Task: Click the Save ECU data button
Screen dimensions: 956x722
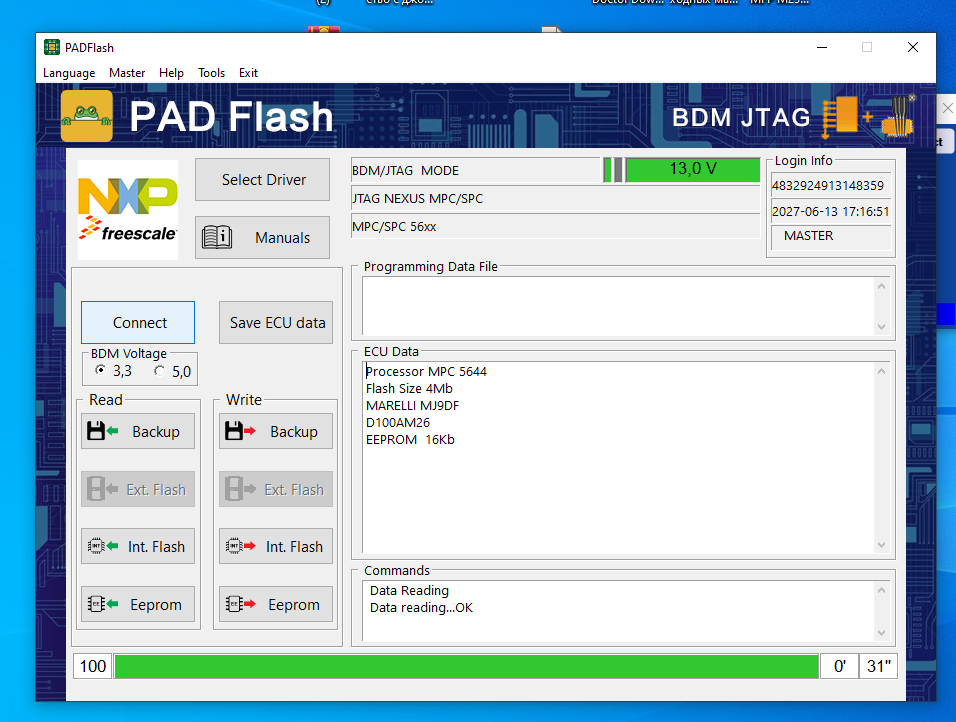Action: point(276,322)
